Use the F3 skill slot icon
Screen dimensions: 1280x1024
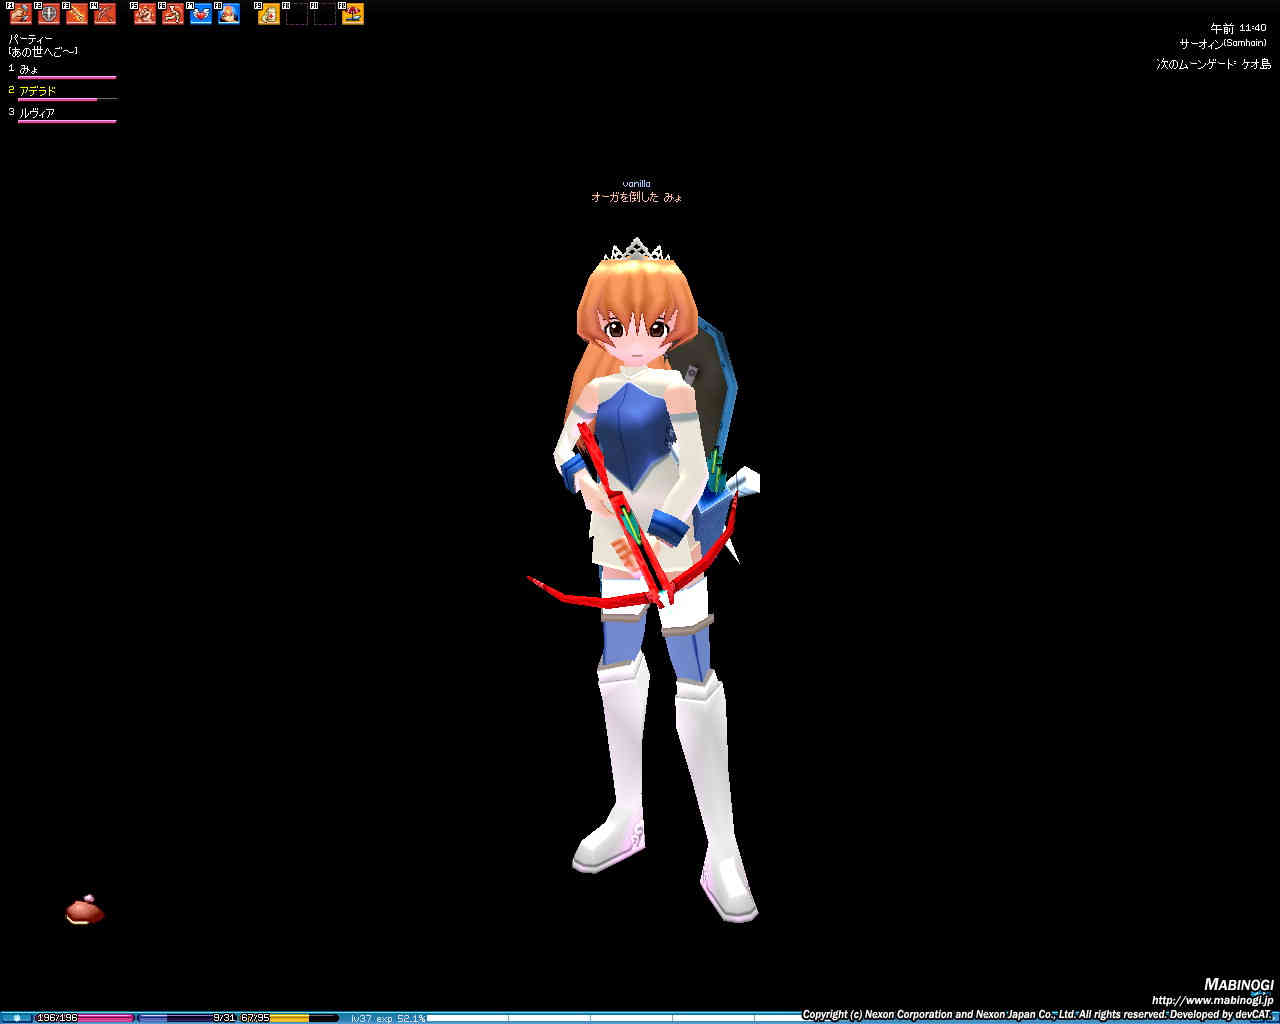(x=77, y=14)
